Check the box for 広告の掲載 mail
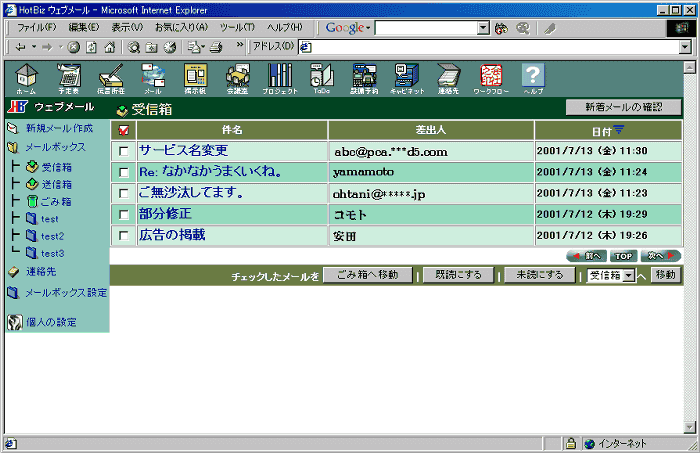Image resolution: width=700 pixels, height=453 pixels. 124,236
